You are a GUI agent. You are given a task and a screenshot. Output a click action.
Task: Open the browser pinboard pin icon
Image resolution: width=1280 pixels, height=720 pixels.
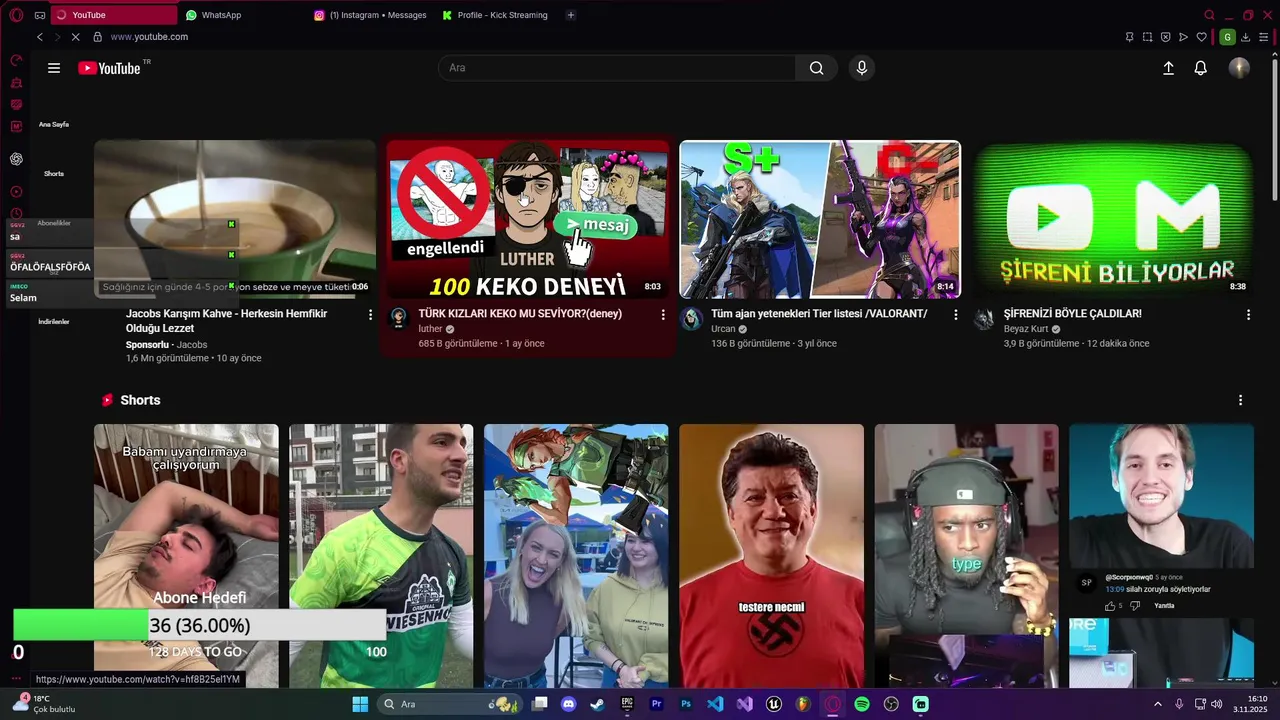pyautogui.click(x=1129, y=37)
